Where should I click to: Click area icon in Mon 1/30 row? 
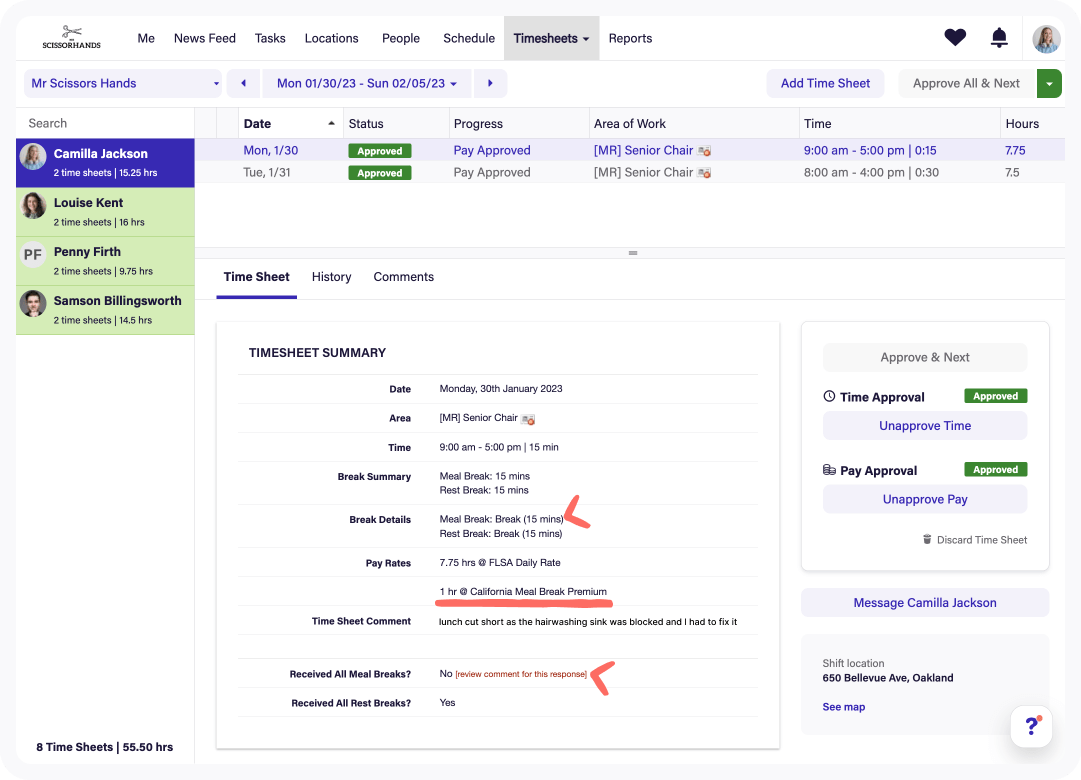(704, 151)
